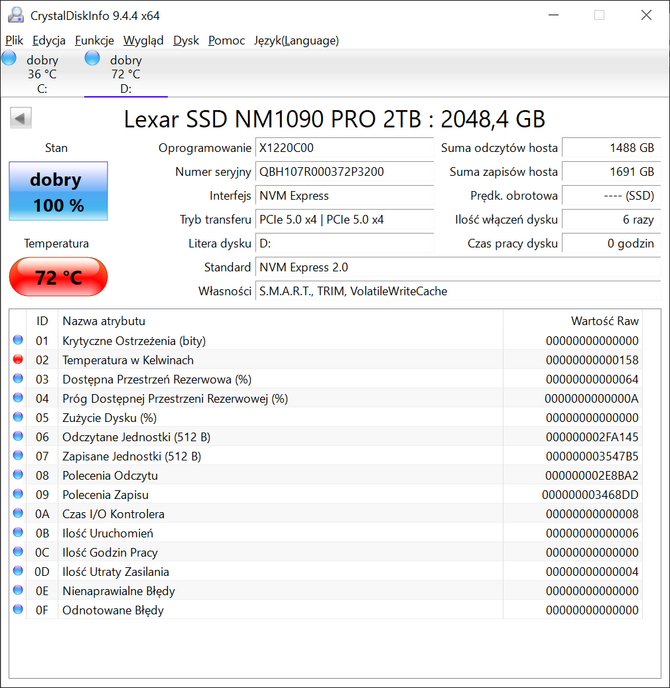Click the blue status dot for attribute 03
This screenshot has height=688, width=670.
point(18,378)
